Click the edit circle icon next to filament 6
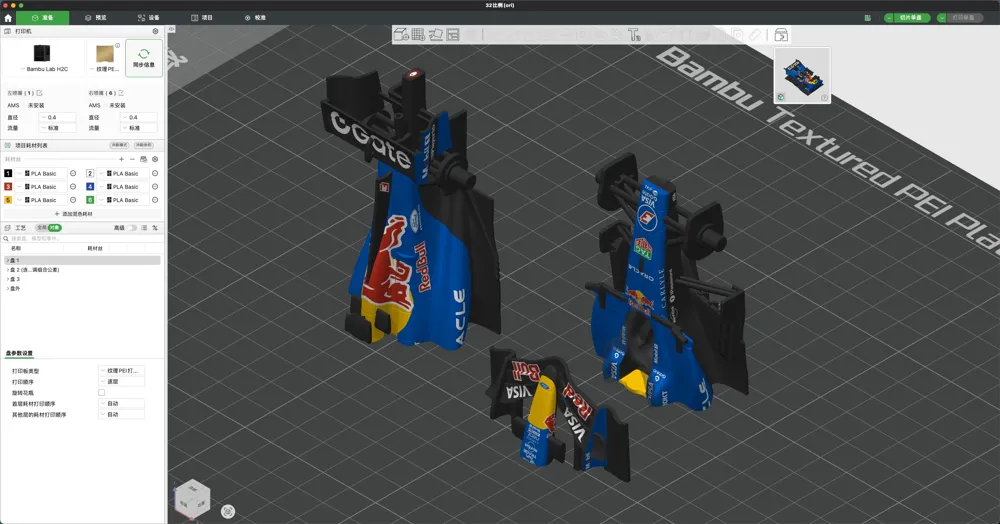This screenshot has width=1000, height=524. (155, 200)
